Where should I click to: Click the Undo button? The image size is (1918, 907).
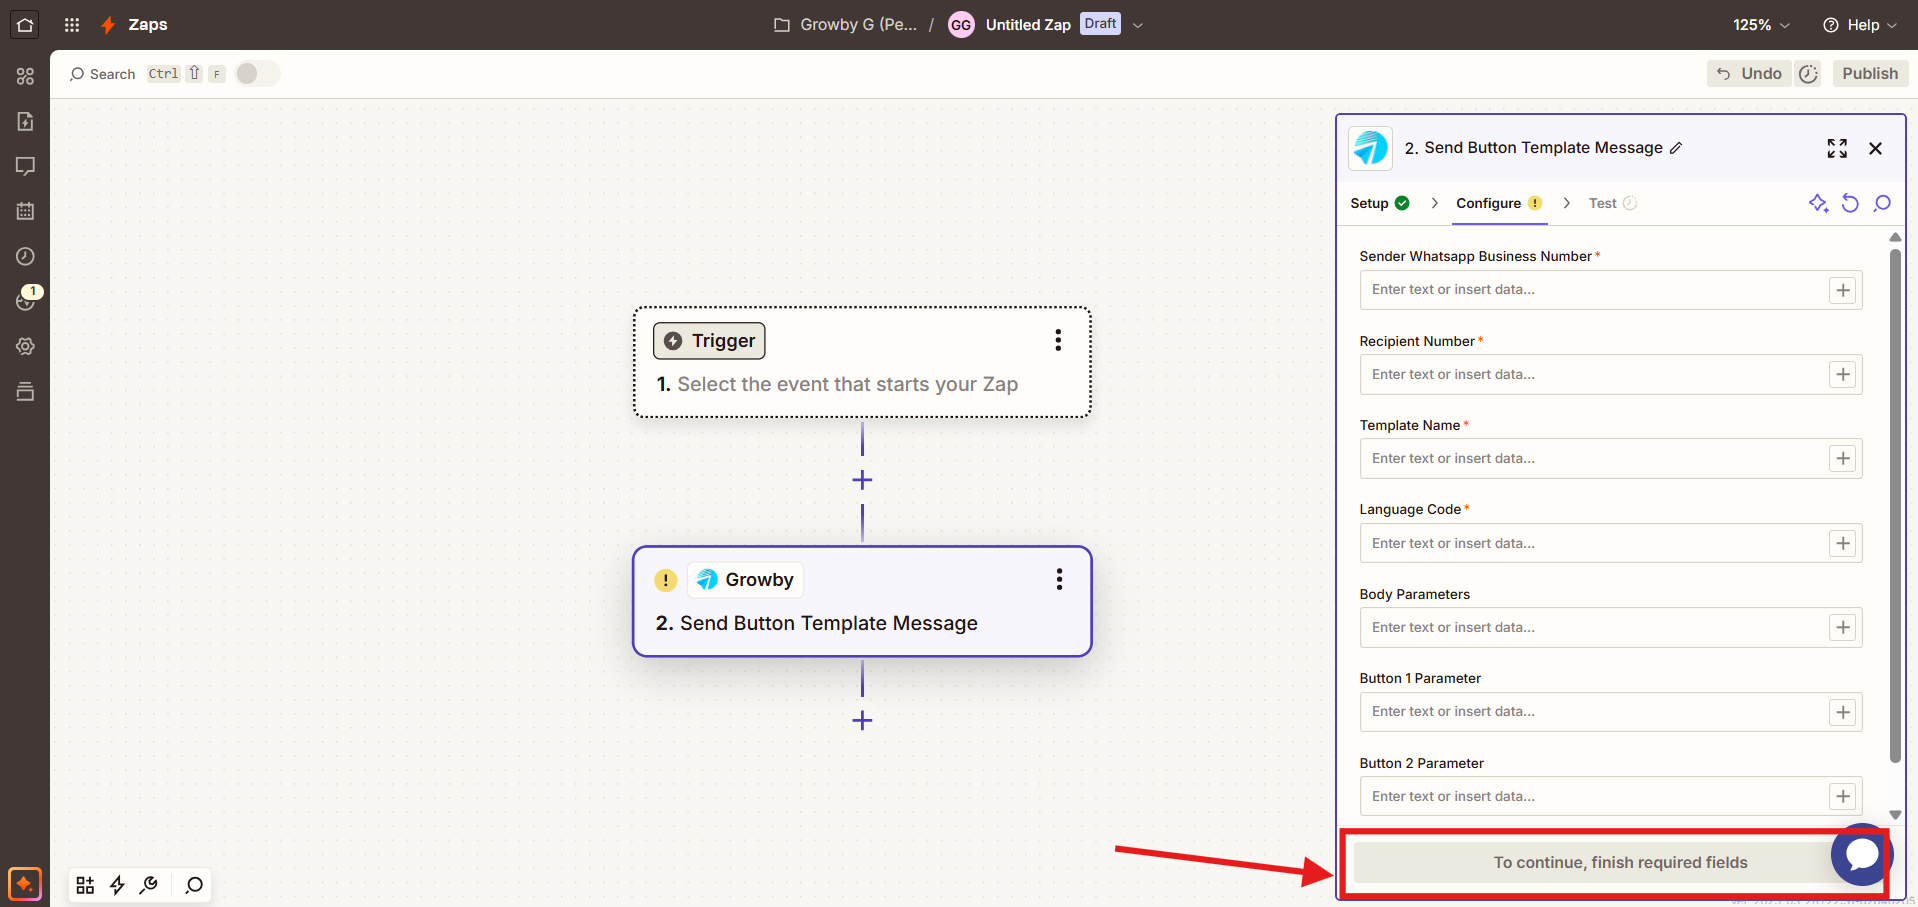click(1749, 74)
